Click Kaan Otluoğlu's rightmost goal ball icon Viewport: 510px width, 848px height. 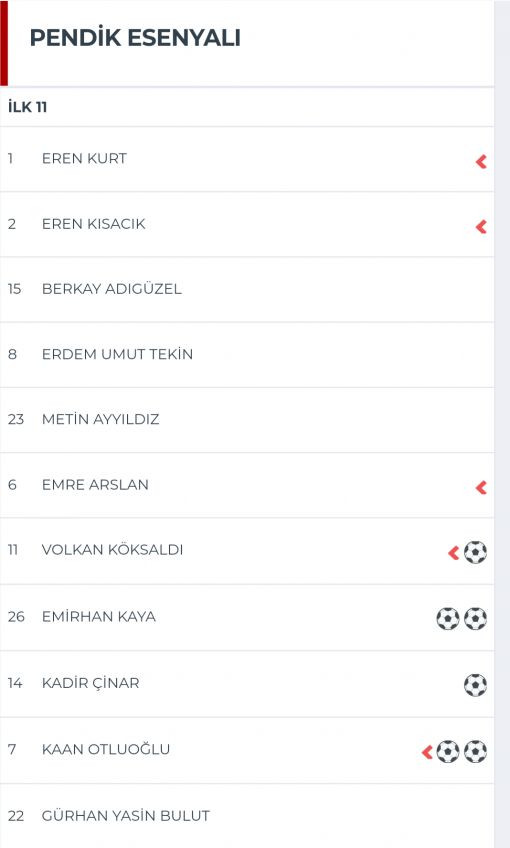475,751
